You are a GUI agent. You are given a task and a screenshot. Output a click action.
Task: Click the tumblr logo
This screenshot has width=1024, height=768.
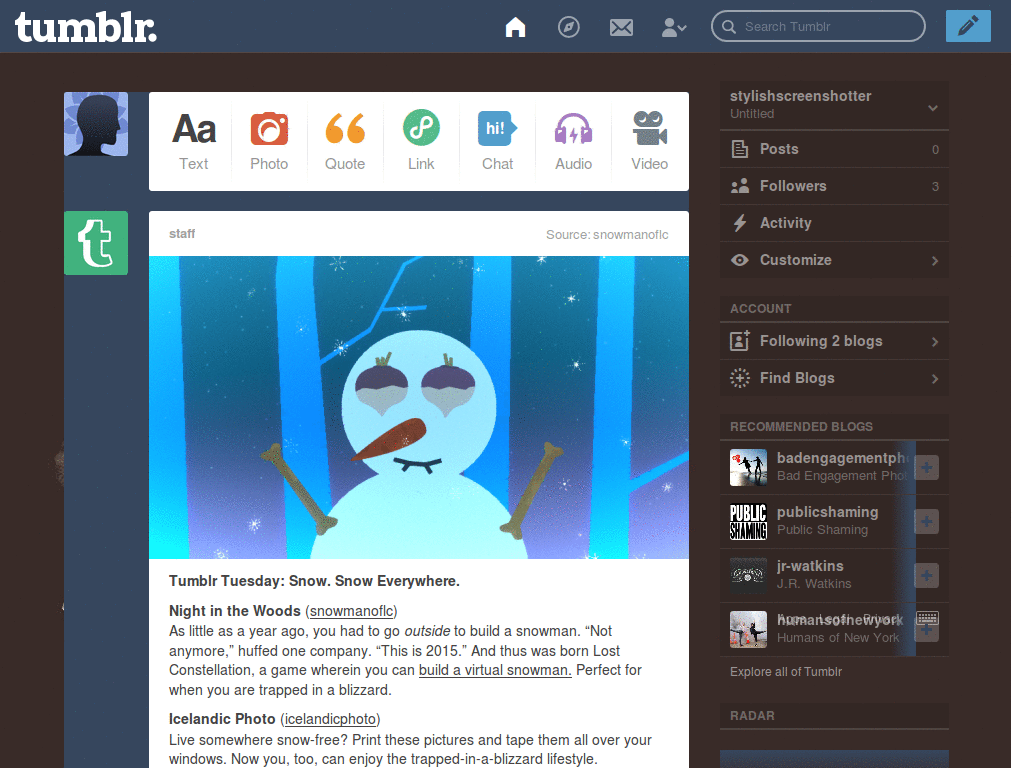click(x=86, y=27)
